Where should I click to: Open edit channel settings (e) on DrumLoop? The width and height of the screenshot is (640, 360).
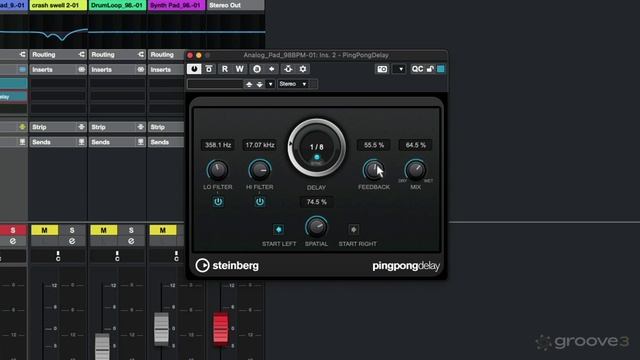(x=131, y=241)
